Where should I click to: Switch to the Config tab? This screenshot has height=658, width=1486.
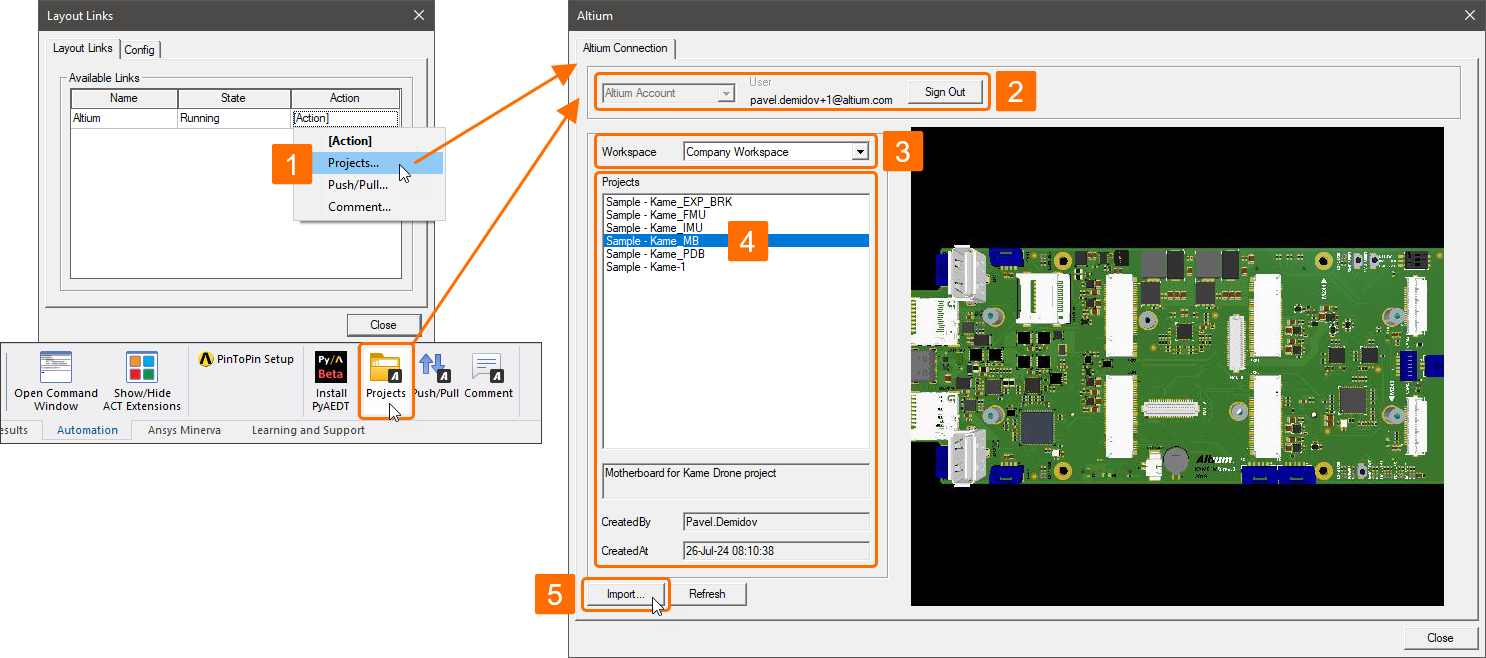point(139,50)
